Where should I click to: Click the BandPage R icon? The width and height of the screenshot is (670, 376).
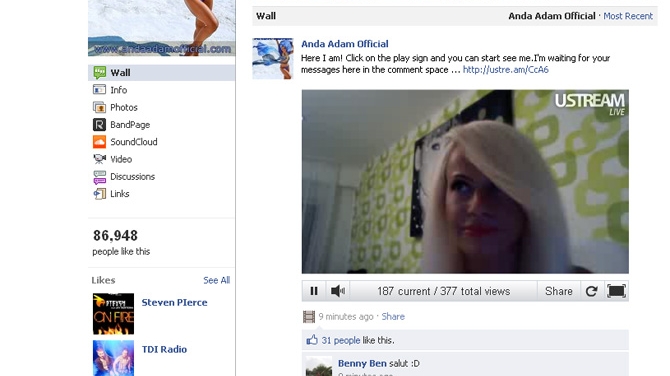point(99,124)
